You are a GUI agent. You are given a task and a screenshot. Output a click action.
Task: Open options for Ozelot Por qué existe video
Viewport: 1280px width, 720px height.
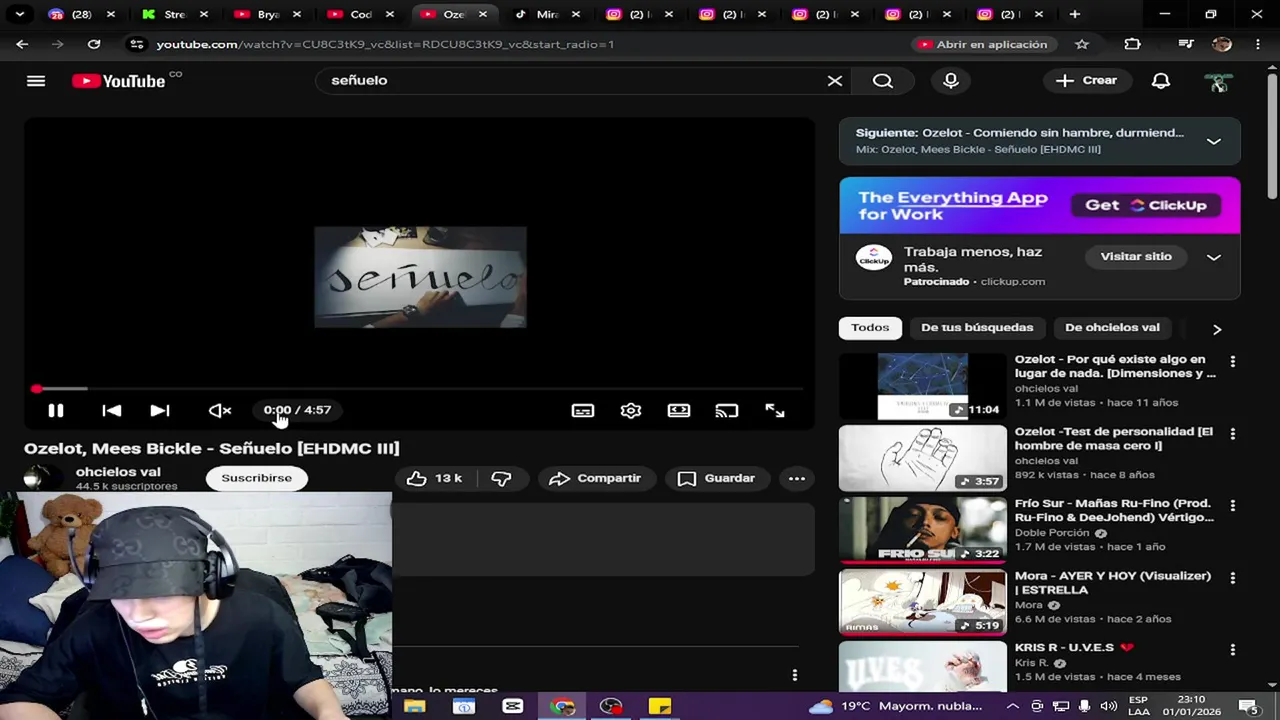[1232, 362]
